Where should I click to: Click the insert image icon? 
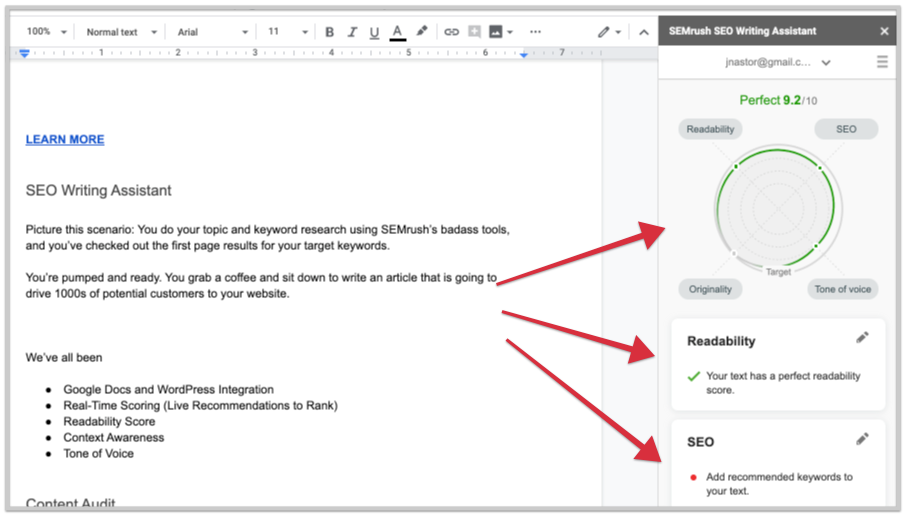click(495, 32)
